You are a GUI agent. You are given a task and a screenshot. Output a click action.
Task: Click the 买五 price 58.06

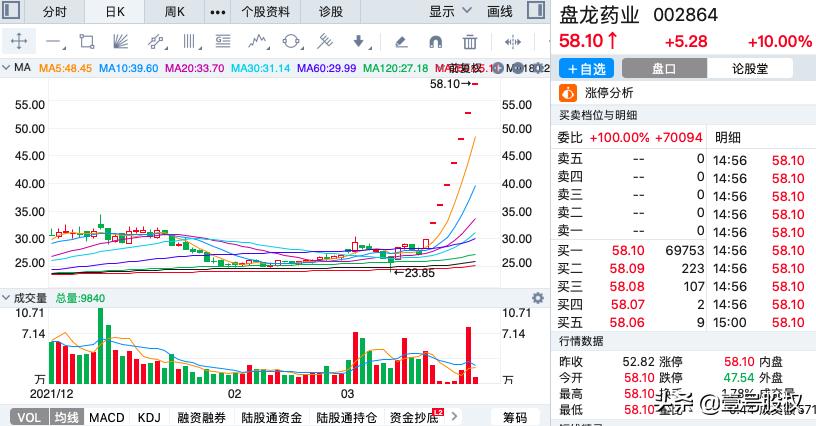tap(627, 322)
